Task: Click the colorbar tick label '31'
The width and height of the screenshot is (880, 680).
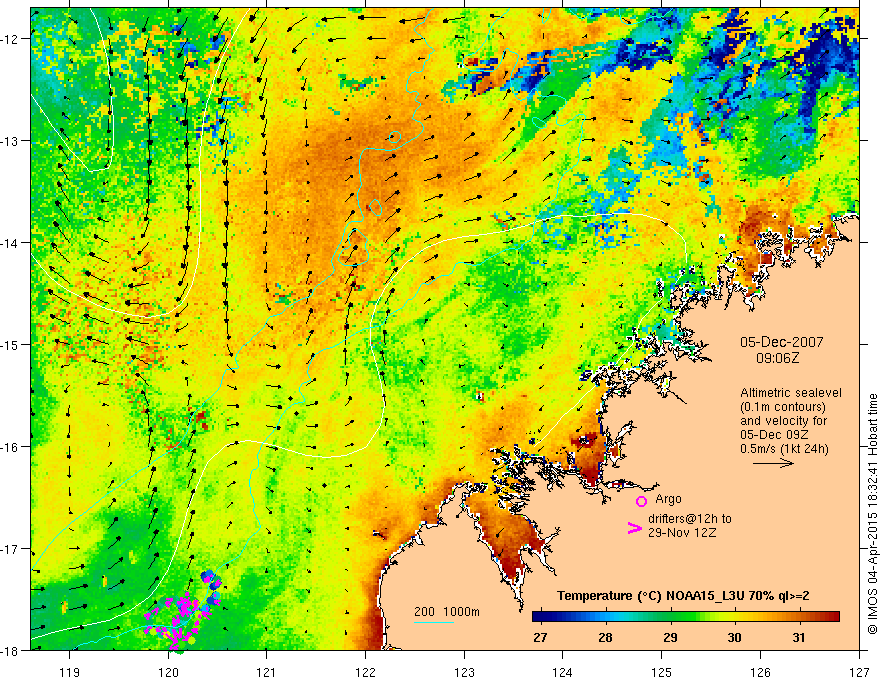Action: point(799,638)
